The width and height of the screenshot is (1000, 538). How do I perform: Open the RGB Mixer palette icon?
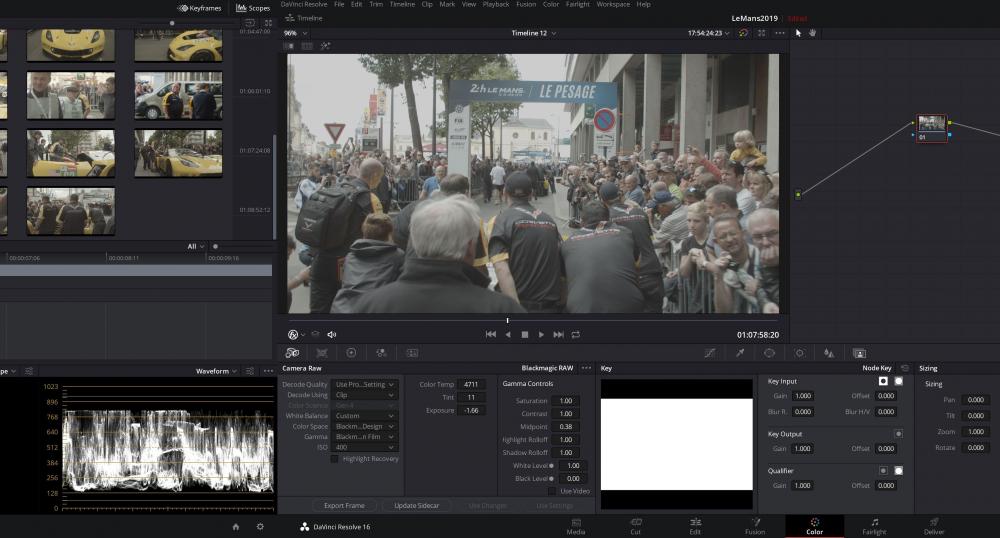coord(381,353)
